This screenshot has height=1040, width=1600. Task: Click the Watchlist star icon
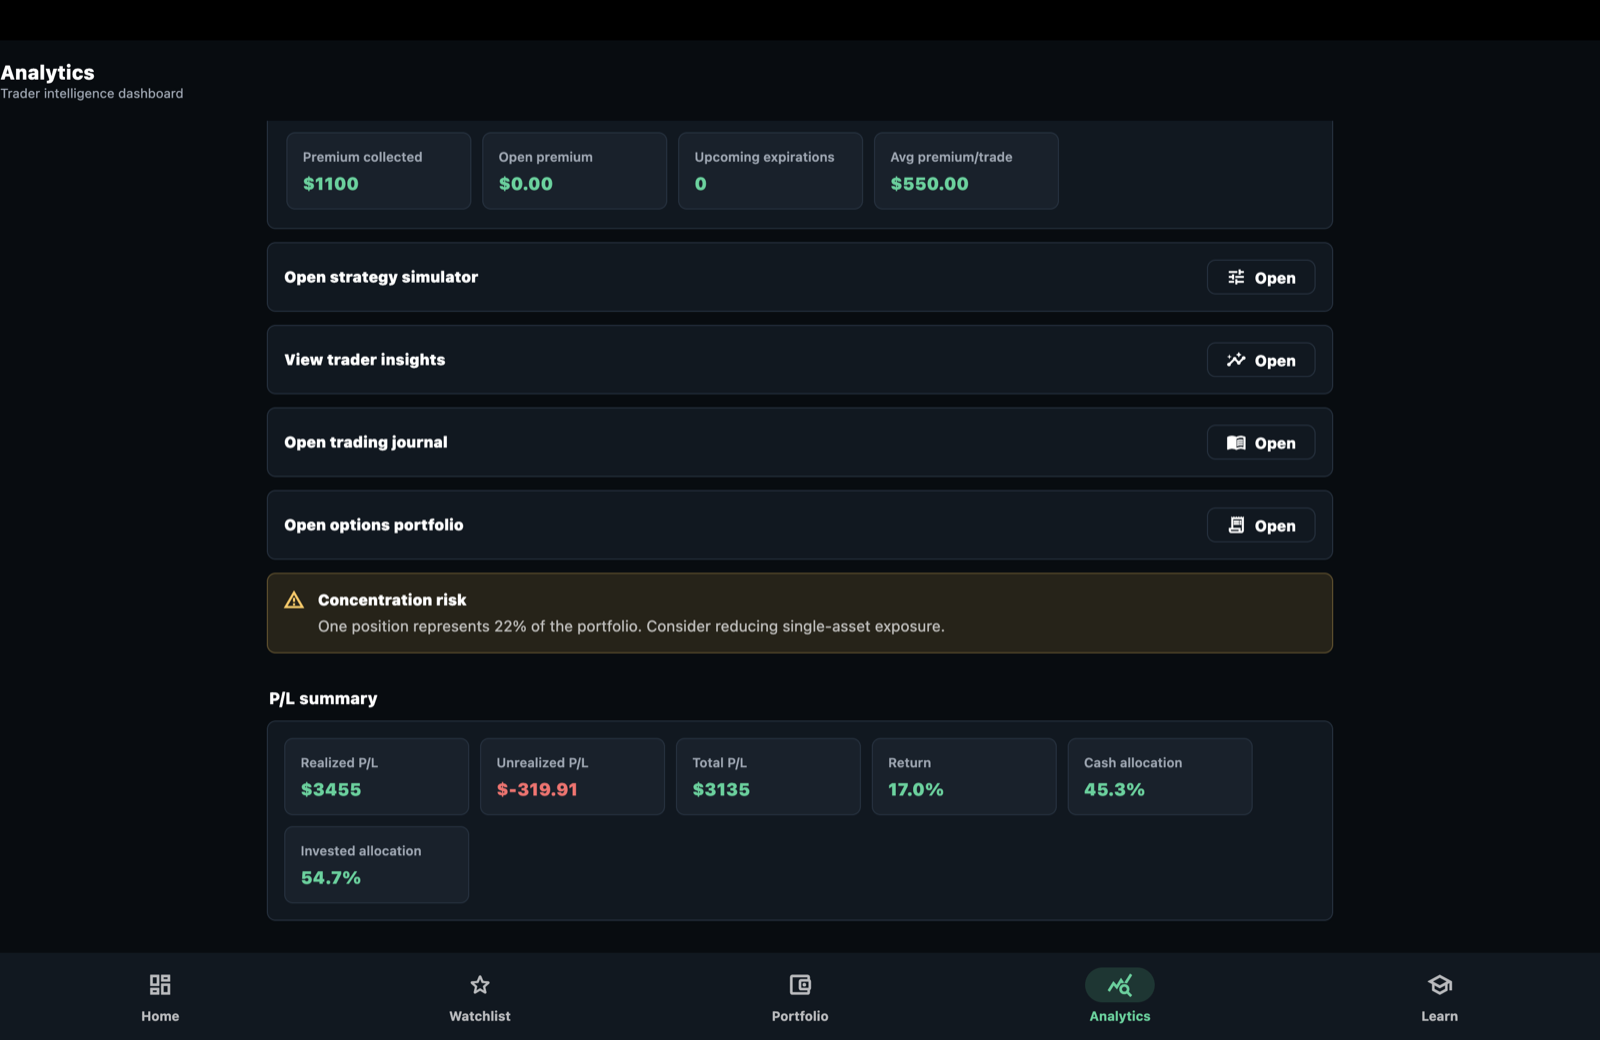(480, 985)
